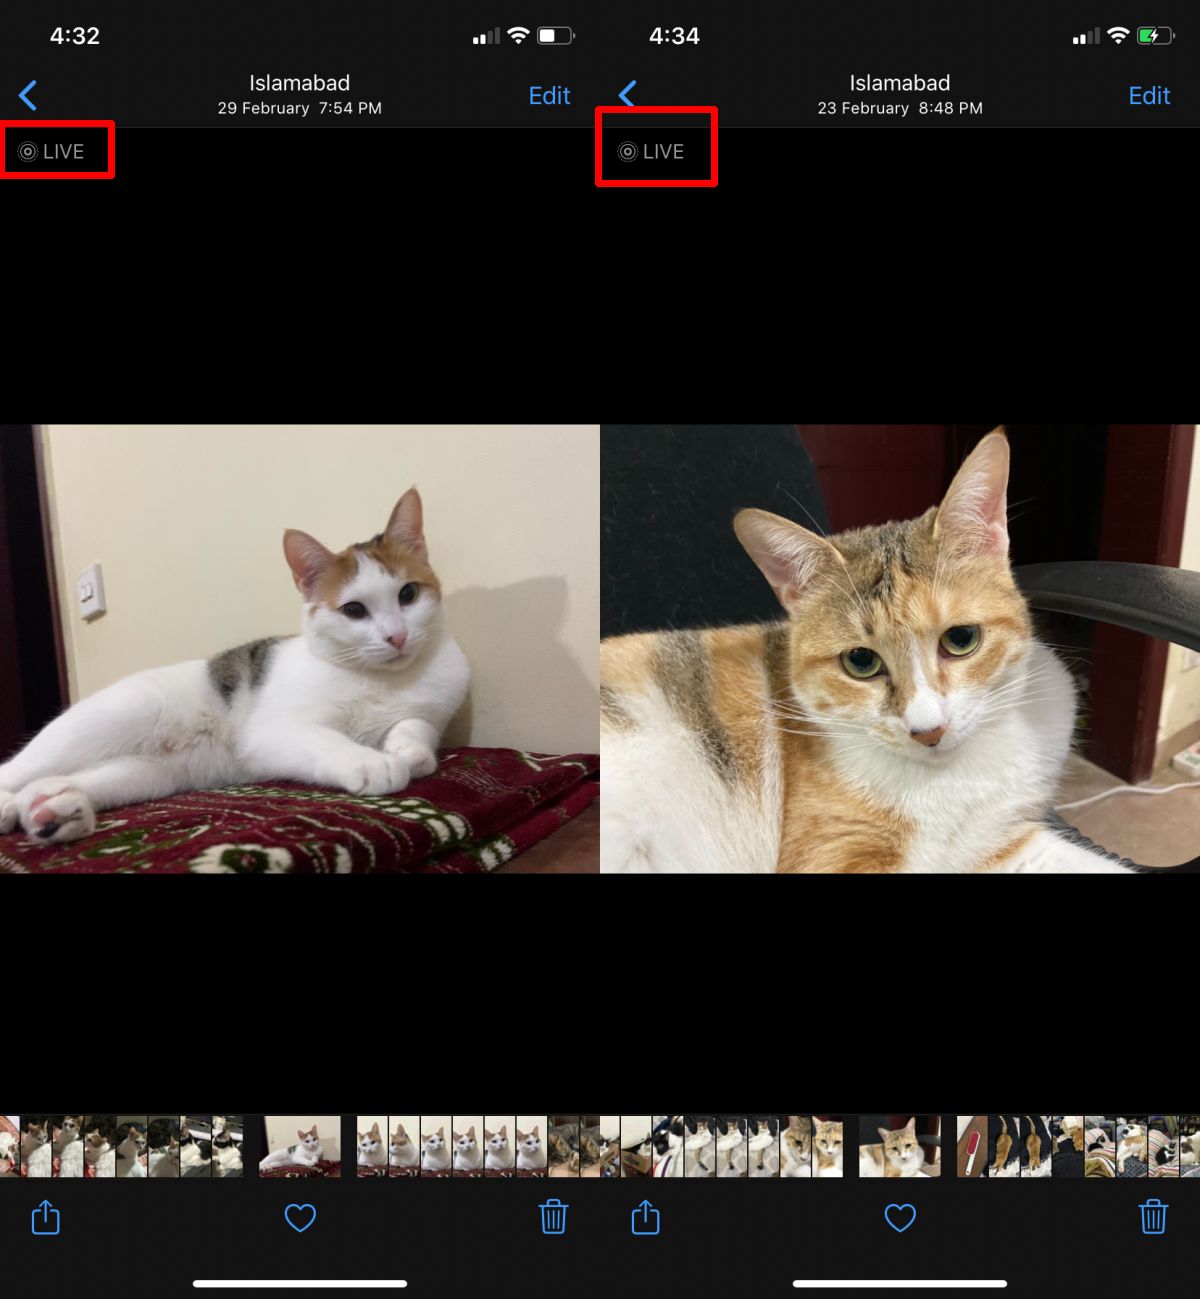Select the current thumbnail in the left filmstrip
Viewport: 1200px width, 1299px height.
point(300,1146)
